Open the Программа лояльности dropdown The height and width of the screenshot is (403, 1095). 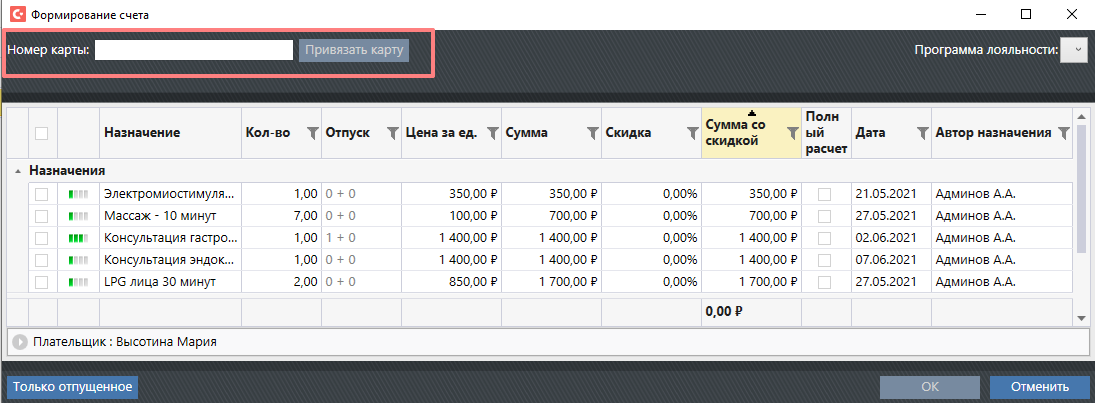[1073, 50]
